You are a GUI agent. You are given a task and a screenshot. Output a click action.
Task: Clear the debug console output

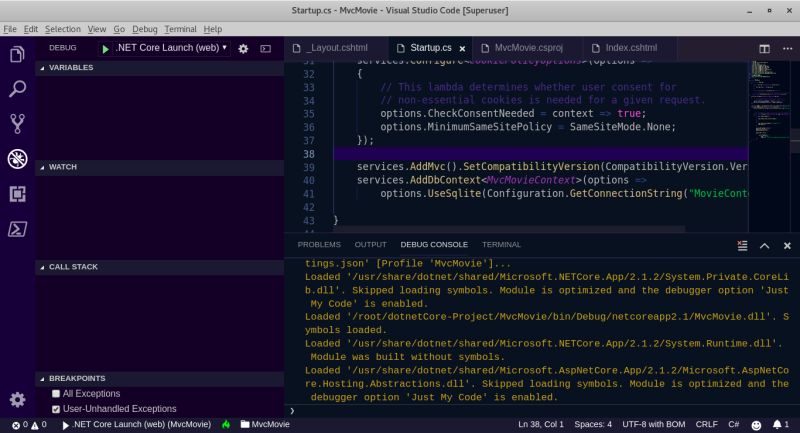(742, 245)
